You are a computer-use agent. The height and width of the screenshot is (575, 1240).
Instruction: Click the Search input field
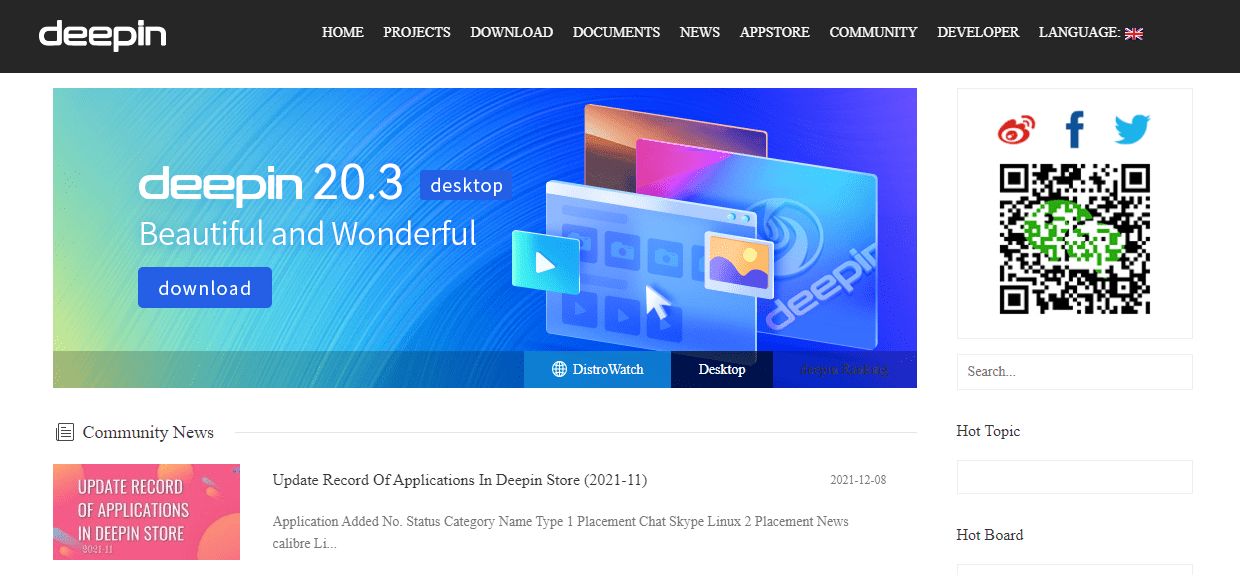coord(1075,371)
